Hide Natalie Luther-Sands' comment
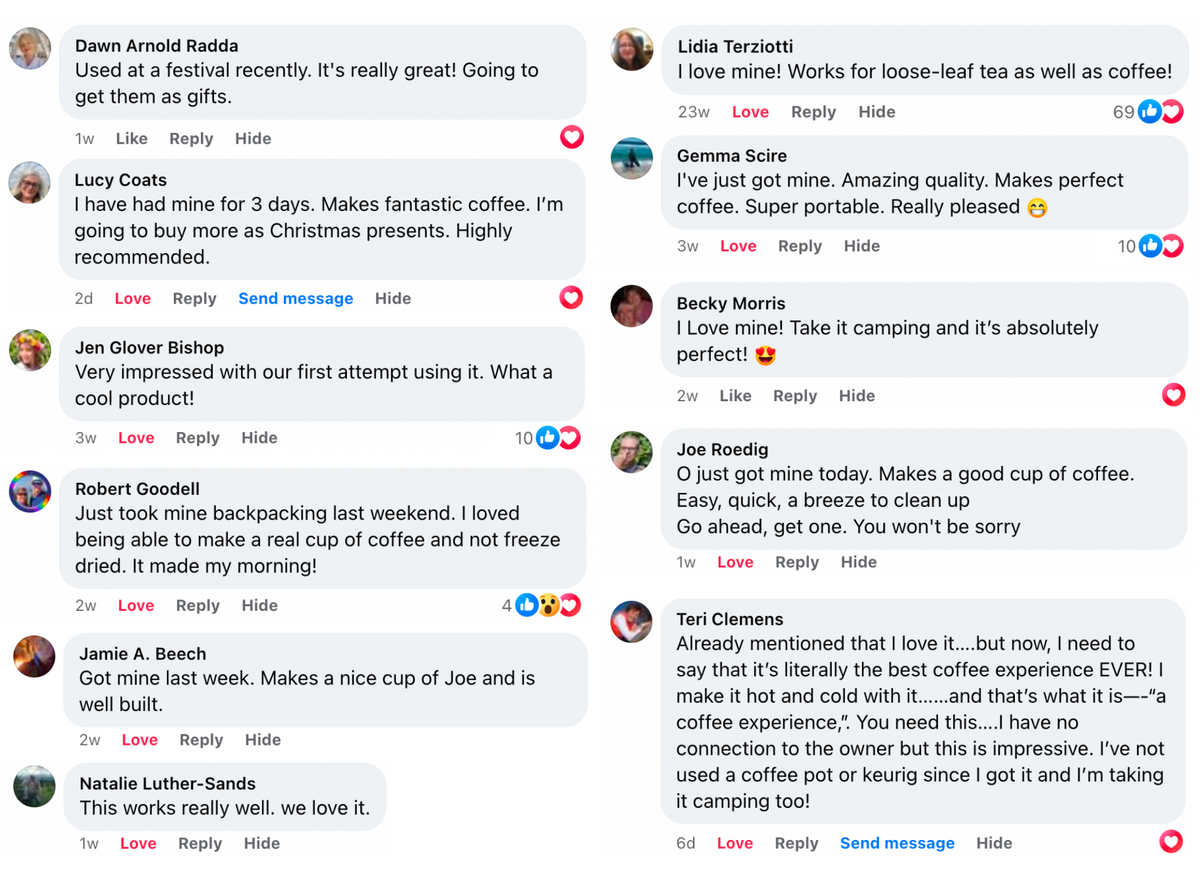Screen dimensions: 1200x891 262,844
